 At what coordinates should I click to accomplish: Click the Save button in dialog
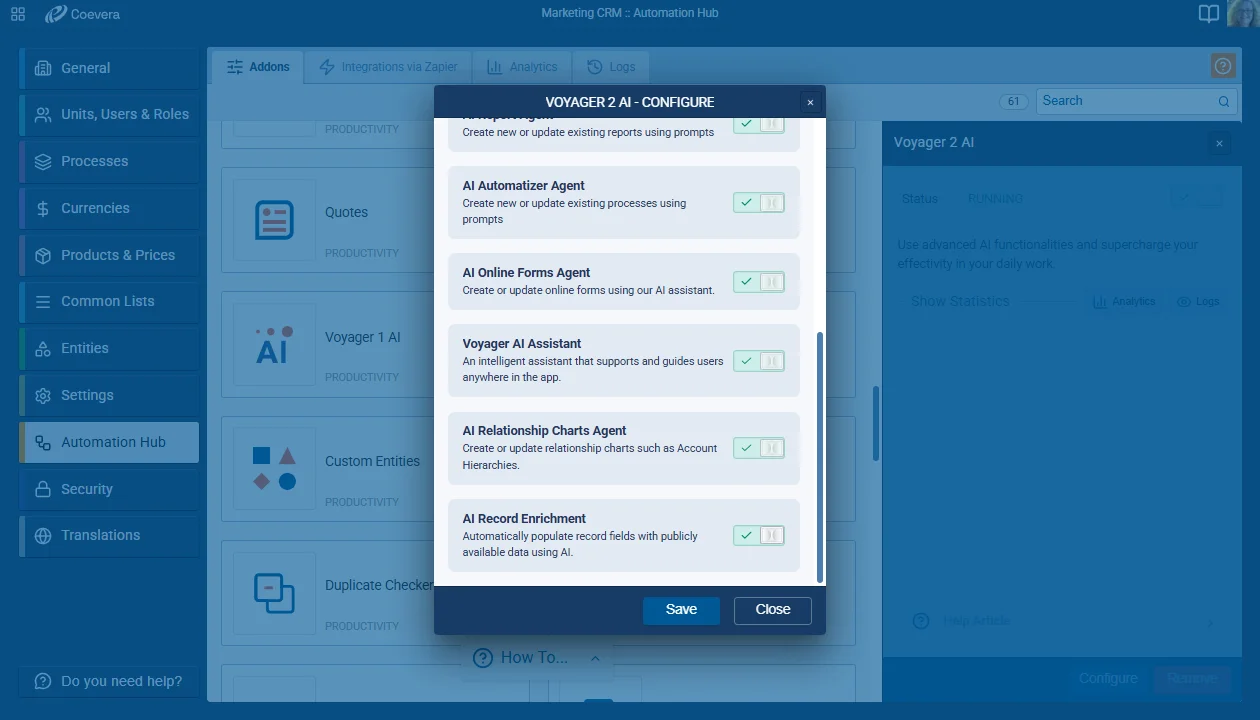[681, 610]
